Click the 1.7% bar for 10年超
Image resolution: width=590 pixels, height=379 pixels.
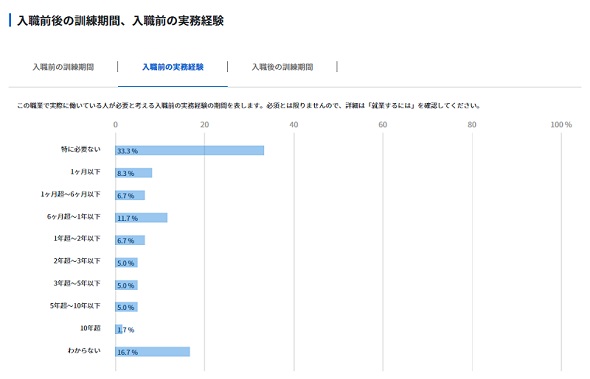coord(119,329)
